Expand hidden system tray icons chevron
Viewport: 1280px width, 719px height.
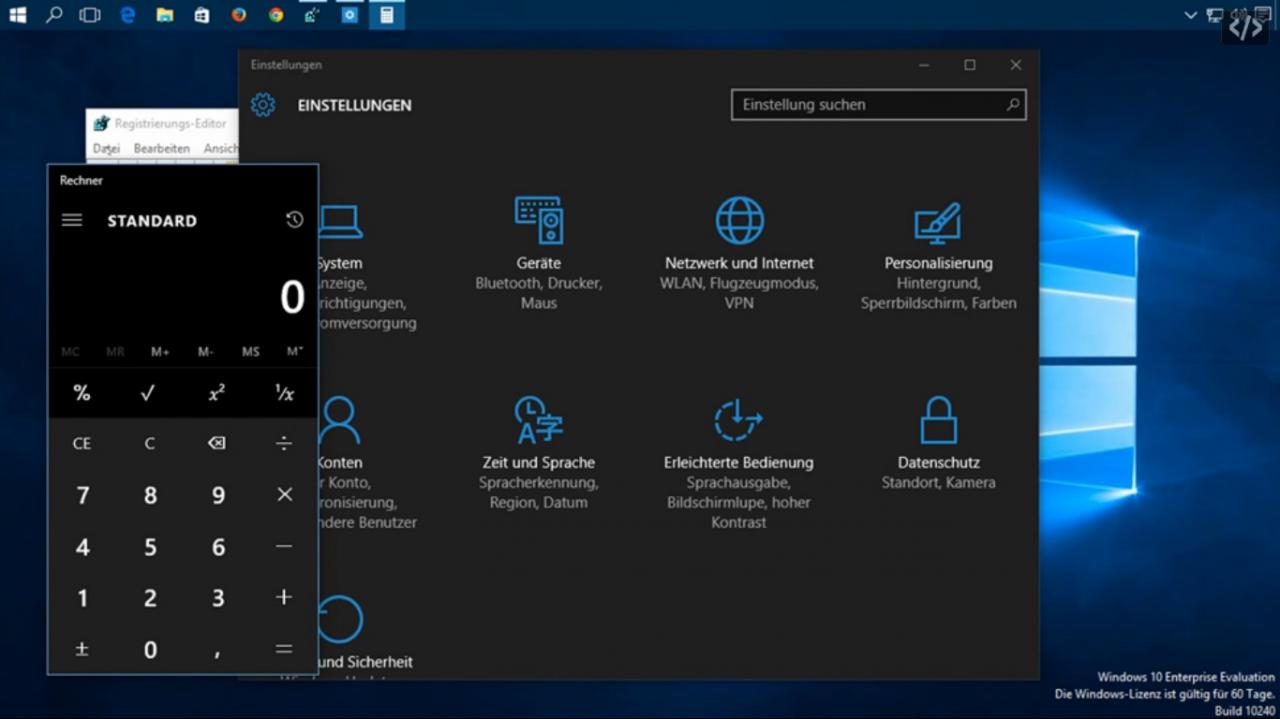(1190, 15)
